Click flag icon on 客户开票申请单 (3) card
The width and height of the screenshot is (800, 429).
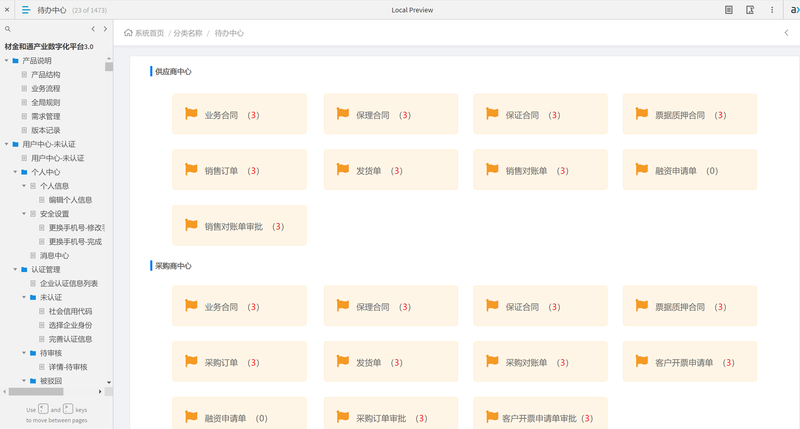tap(641, 361)
